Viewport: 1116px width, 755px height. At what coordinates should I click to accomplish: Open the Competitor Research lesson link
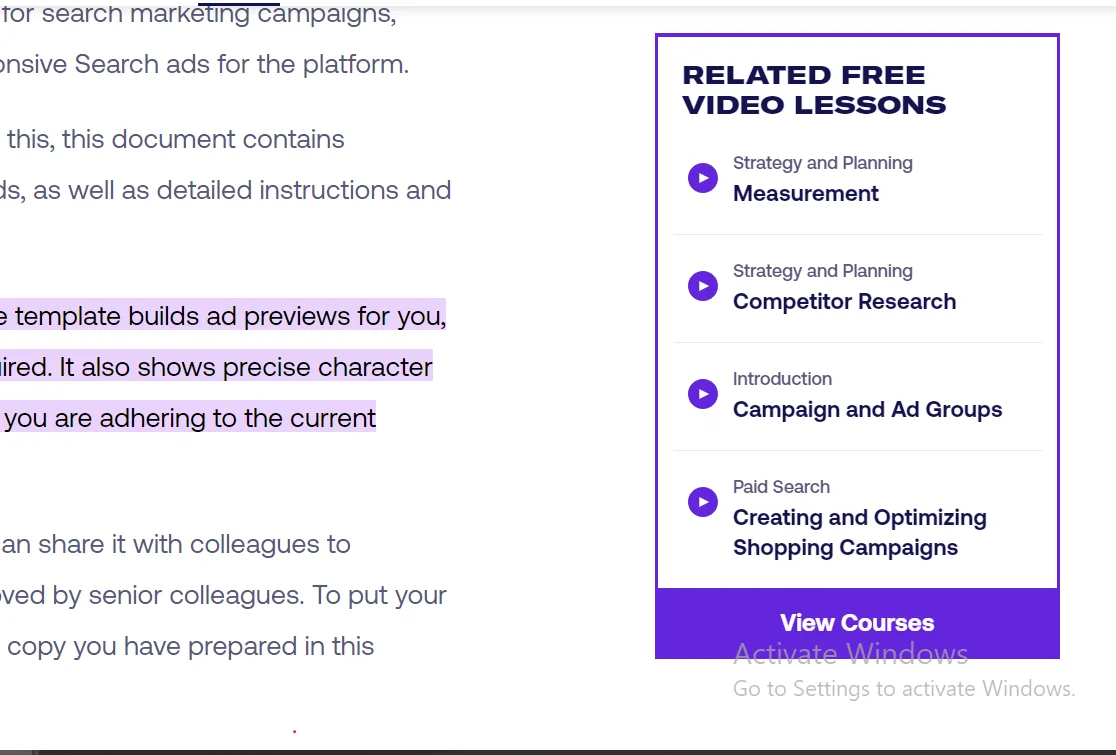(844, 301)
